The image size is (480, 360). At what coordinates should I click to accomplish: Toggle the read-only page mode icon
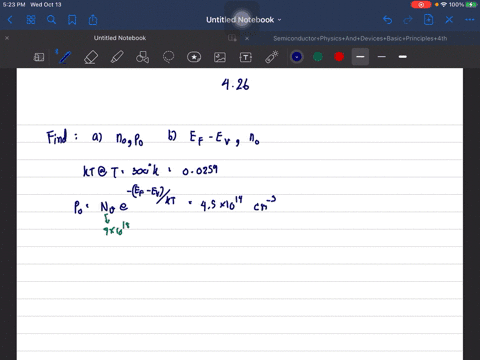click(x=39, y=57)
